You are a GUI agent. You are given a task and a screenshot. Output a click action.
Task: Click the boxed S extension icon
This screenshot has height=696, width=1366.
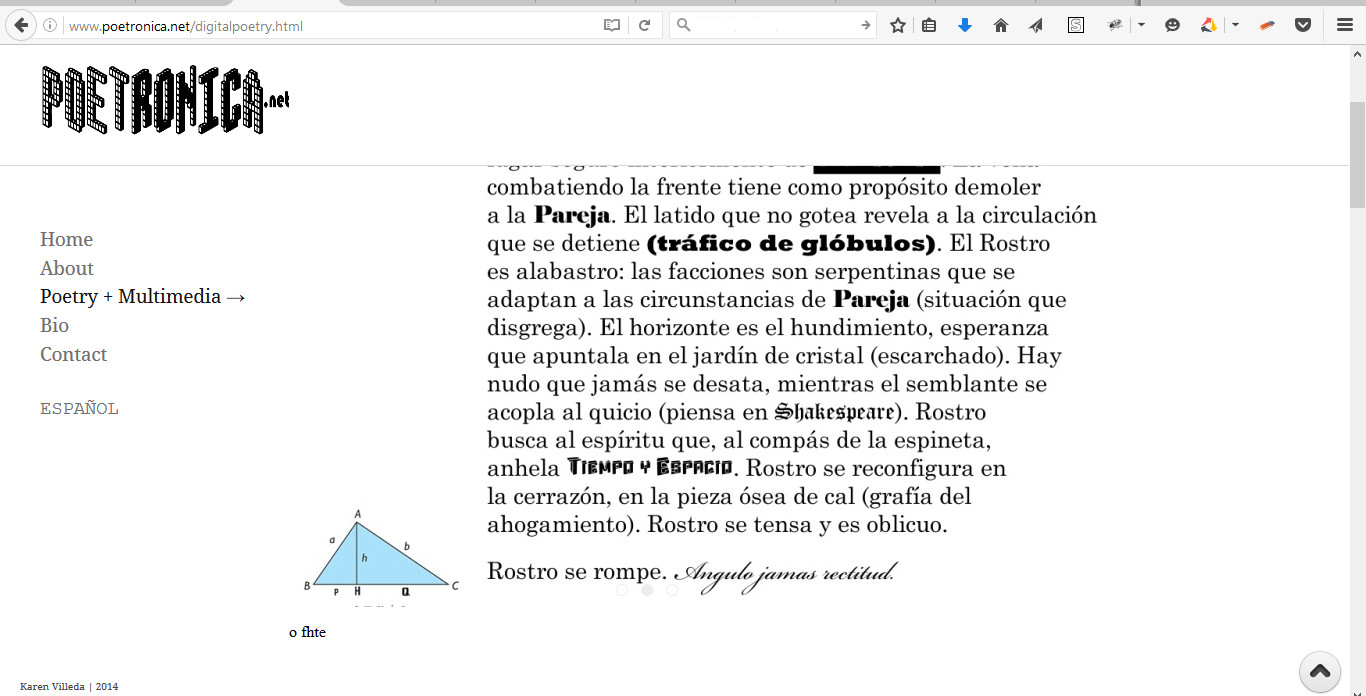(x=1076, y=26)
